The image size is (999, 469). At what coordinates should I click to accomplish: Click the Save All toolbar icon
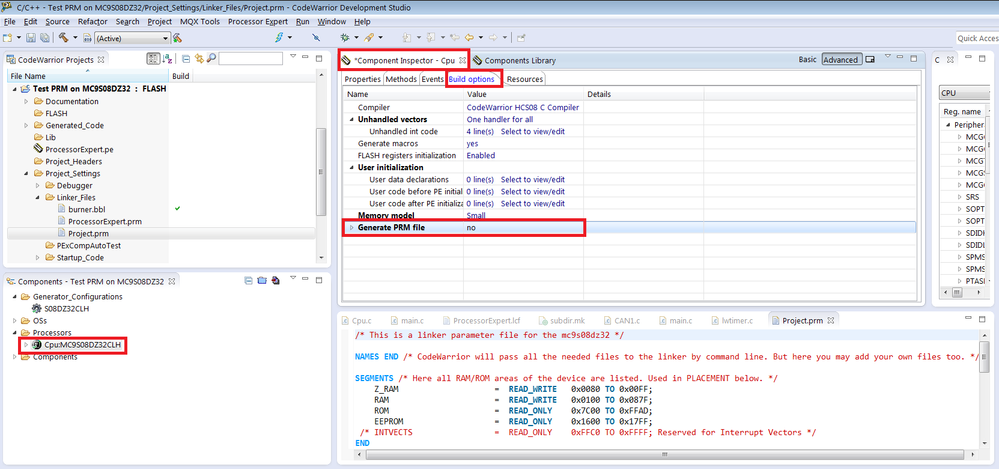[44, 38]
